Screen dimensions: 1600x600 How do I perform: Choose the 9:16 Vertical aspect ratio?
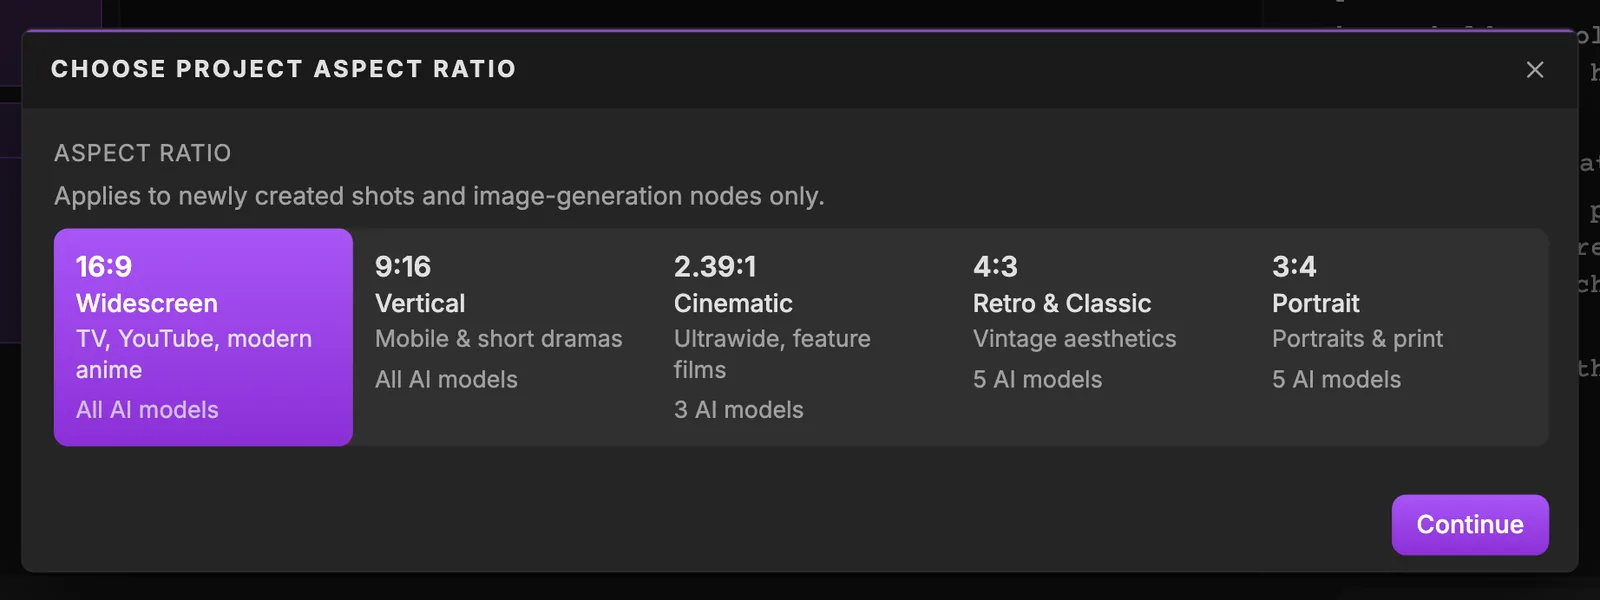point(502,337)
